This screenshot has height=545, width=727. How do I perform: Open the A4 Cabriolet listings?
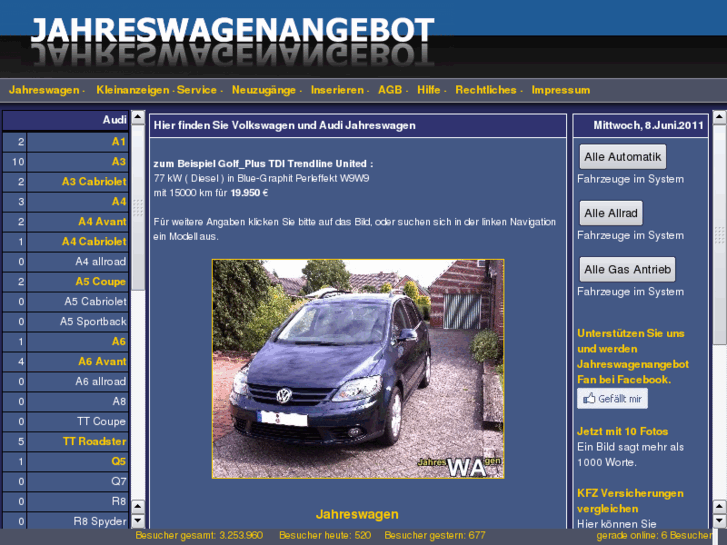94,242
